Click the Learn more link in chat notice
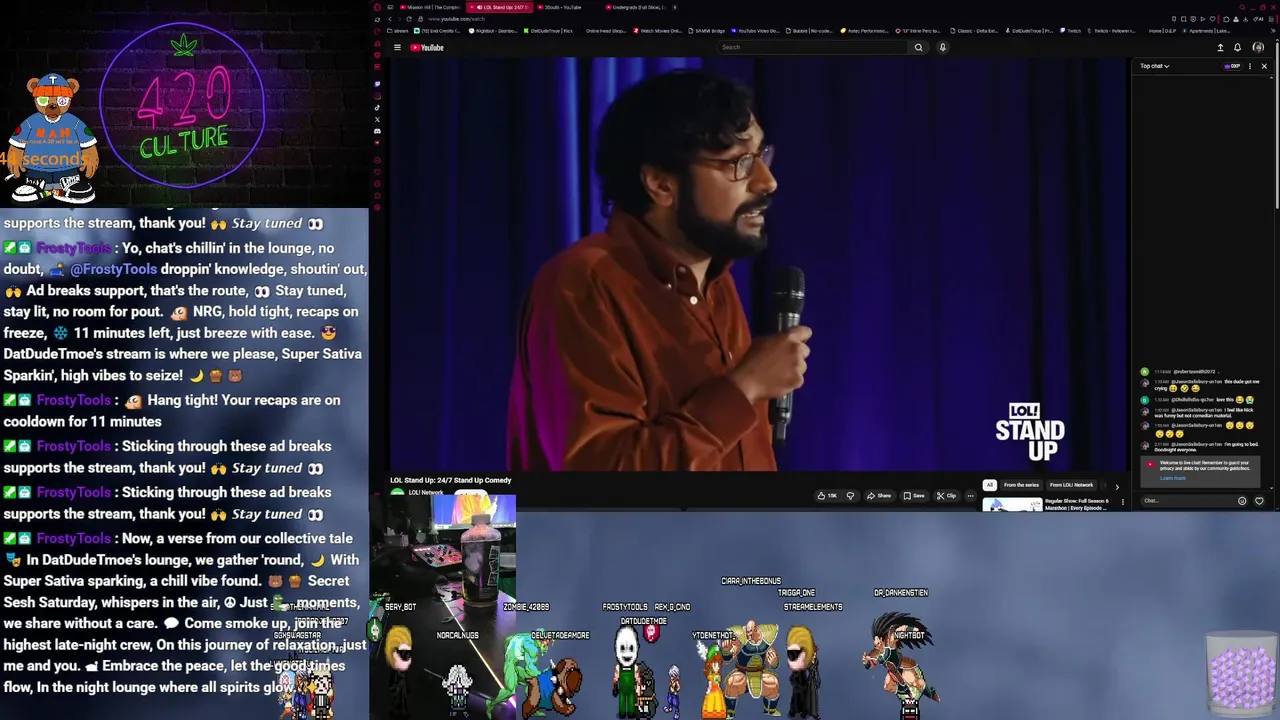The width and height of the screenshot is (1280, 720). point(1173,478)
